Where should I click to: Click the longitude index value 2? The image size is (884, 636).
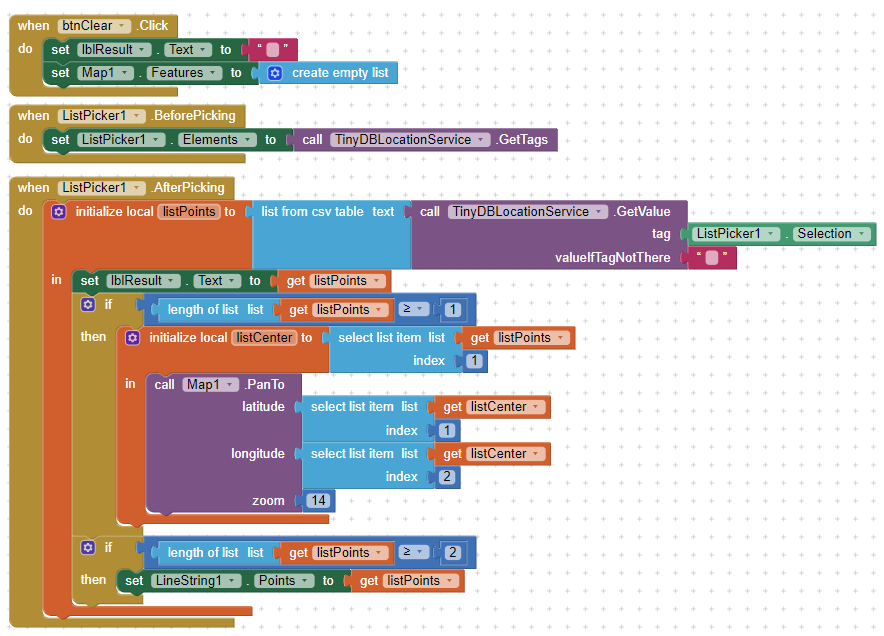click(x=447, y=477)
